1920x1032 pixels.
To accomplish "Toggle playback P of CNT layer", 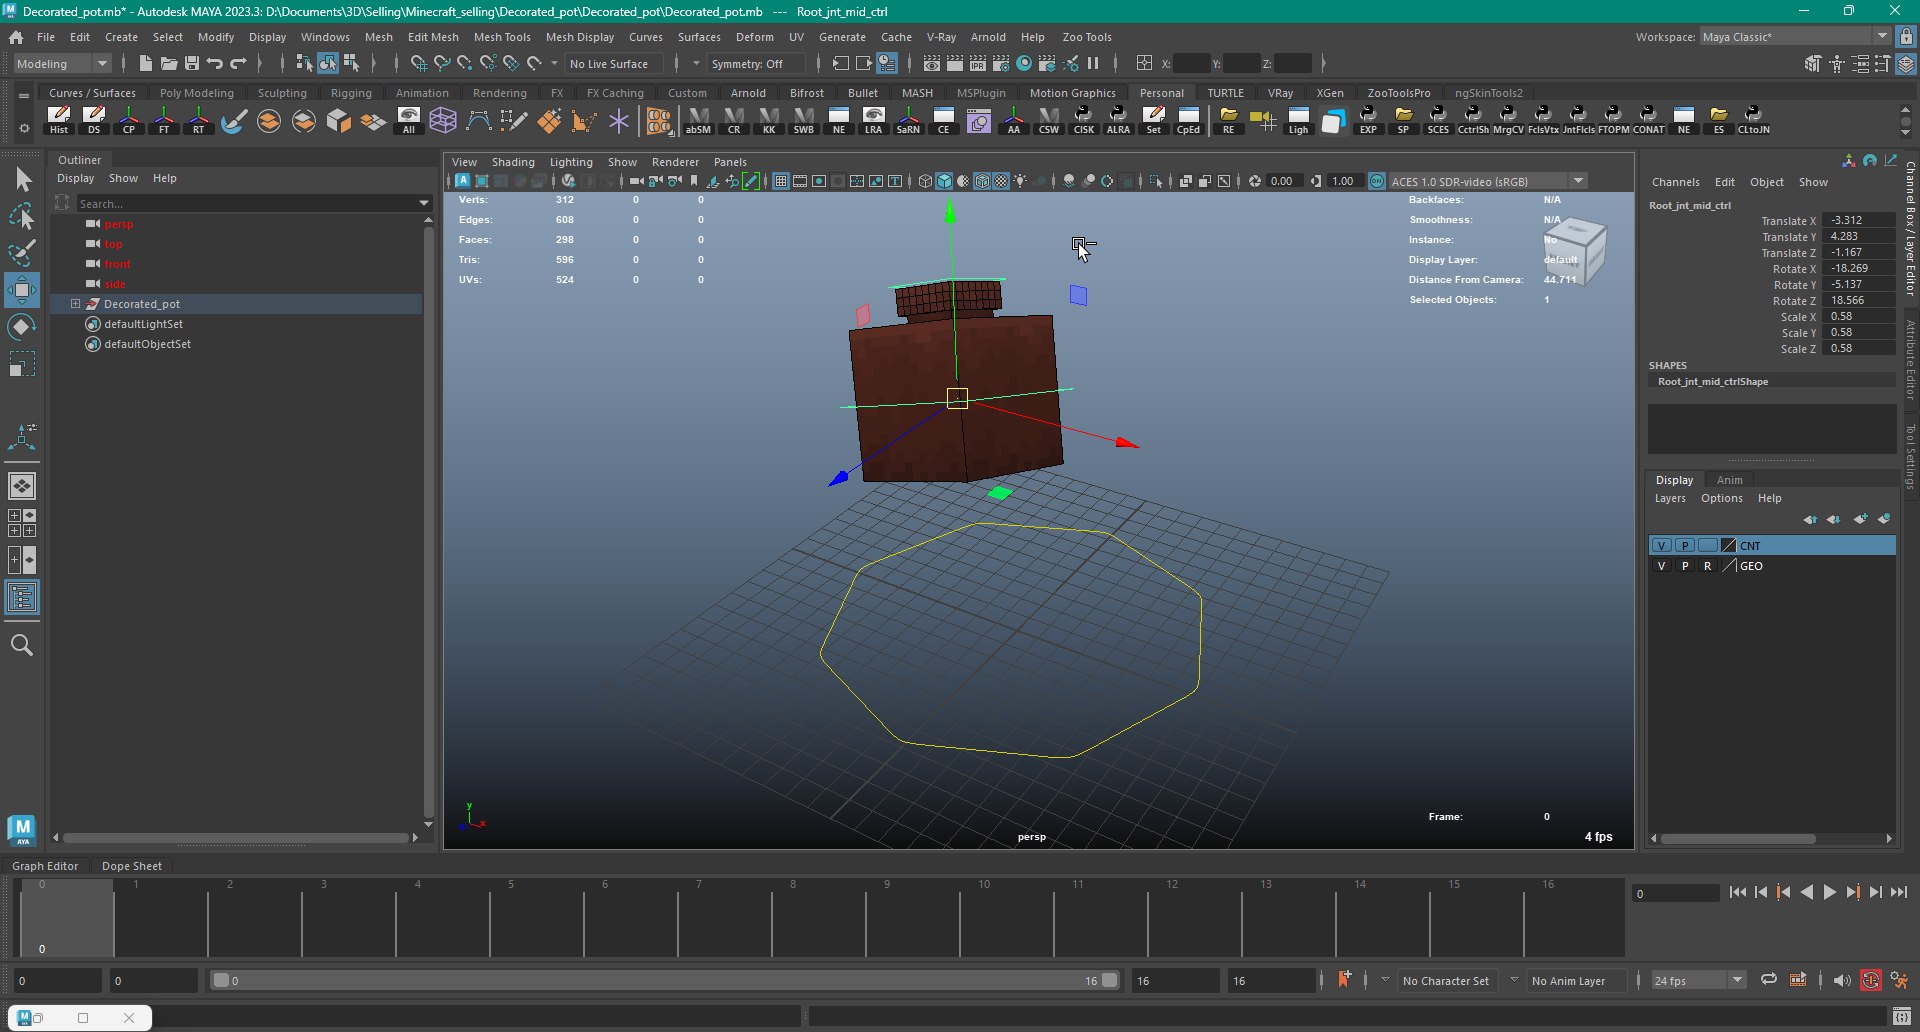I will (x=1685, y=546).
